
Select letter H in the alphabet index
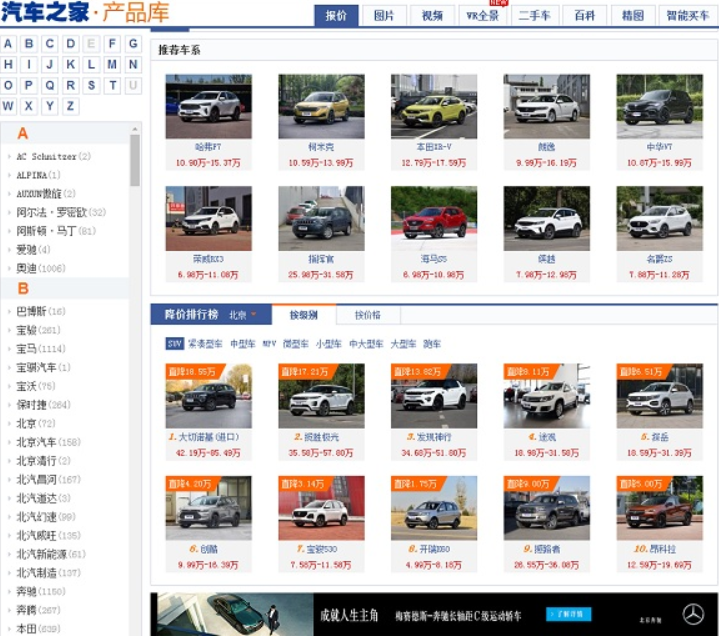tap(8, 64)
